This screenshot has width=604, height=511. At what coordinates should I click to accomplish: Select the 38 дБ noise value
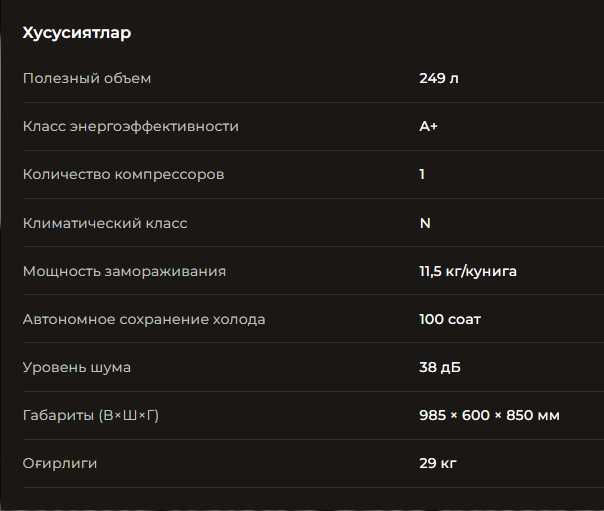[x=440, y=367]
